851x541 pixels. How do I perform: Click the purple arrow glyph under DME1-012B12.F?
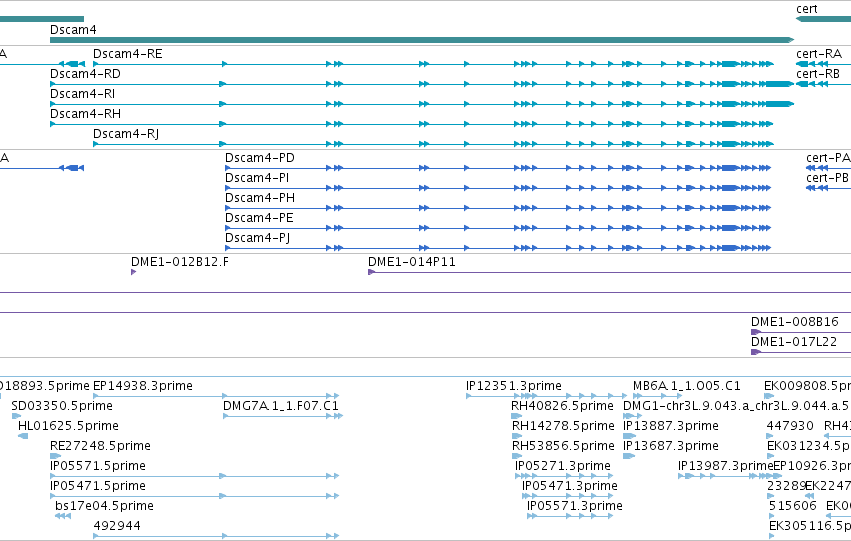[x=134, y=272]
